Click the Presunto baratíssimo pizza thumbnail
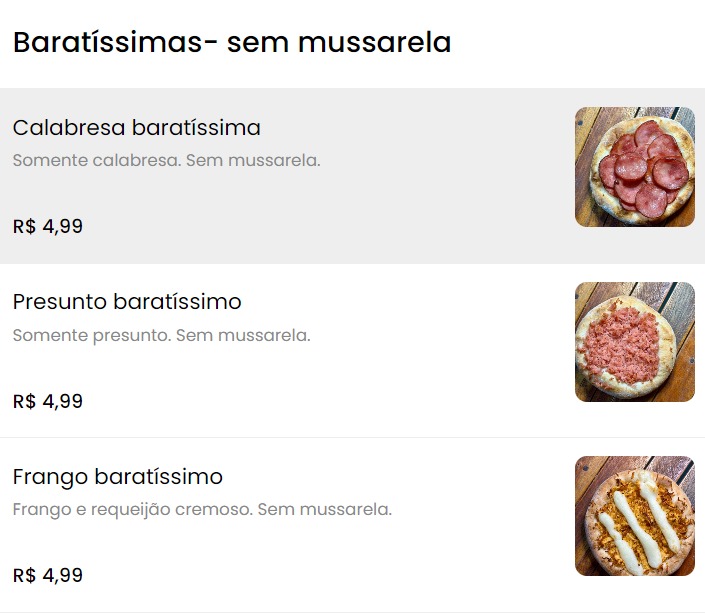This screenshot has height=613, width=705. coord(634,341)
